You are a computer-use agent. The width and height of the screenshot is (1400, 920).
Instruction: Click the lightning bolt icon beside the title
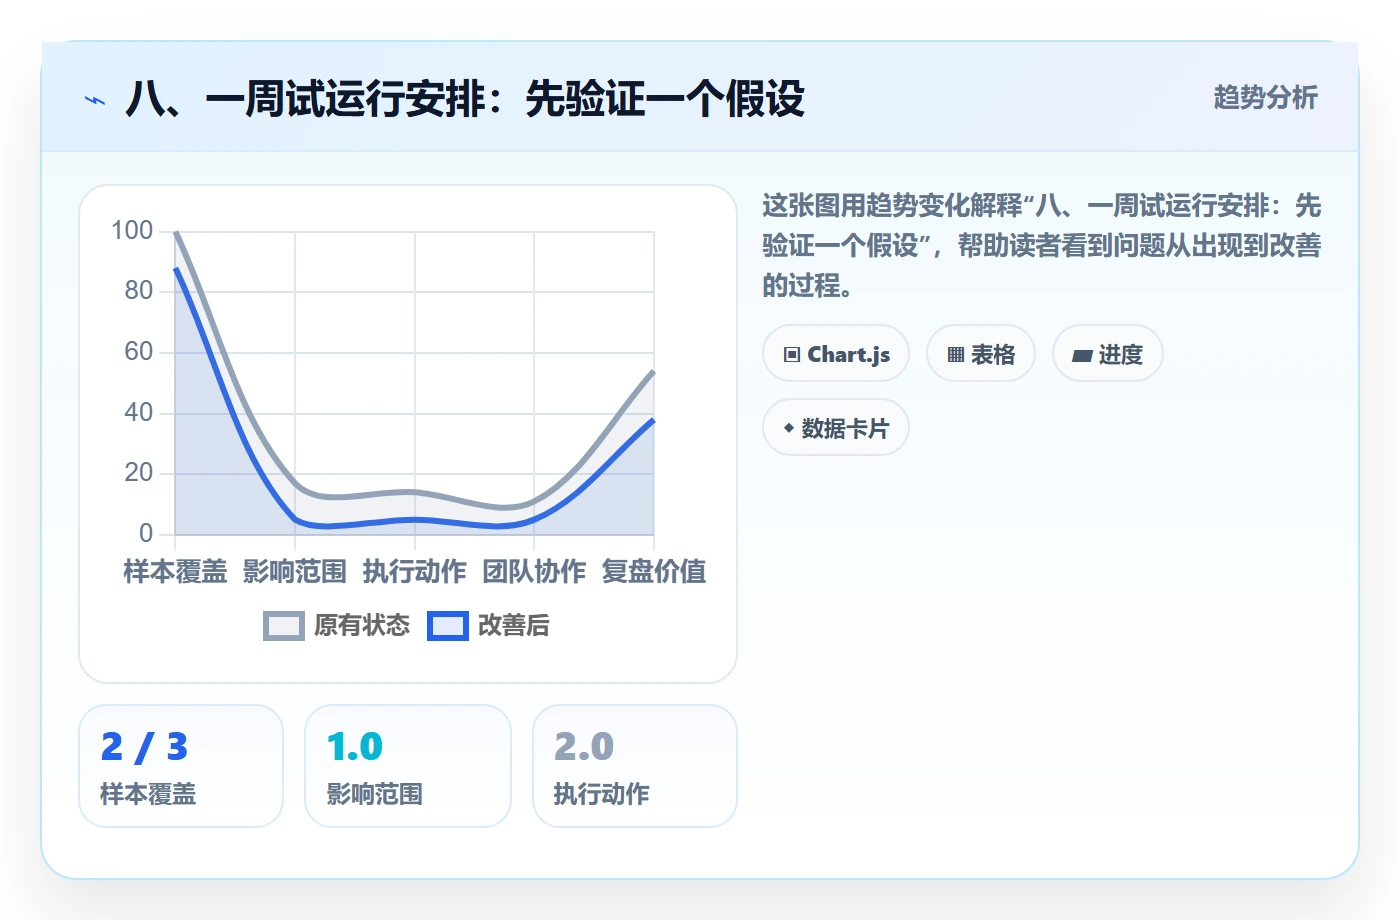(x=95, y=100)
